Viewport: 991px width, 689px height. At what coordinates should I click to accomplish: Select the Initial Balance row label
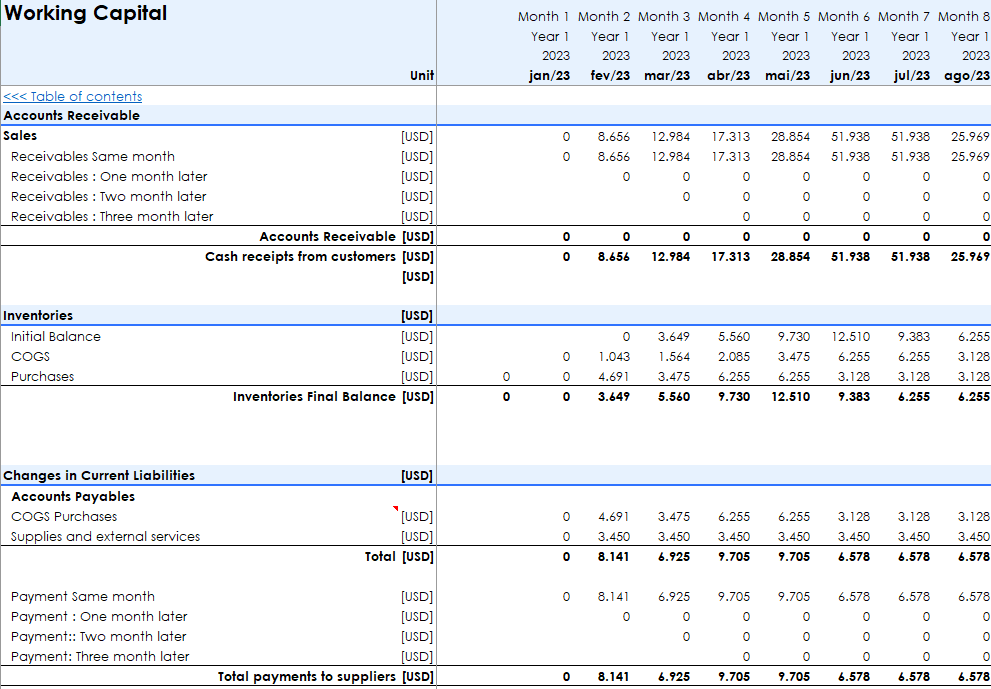point(56,336)
